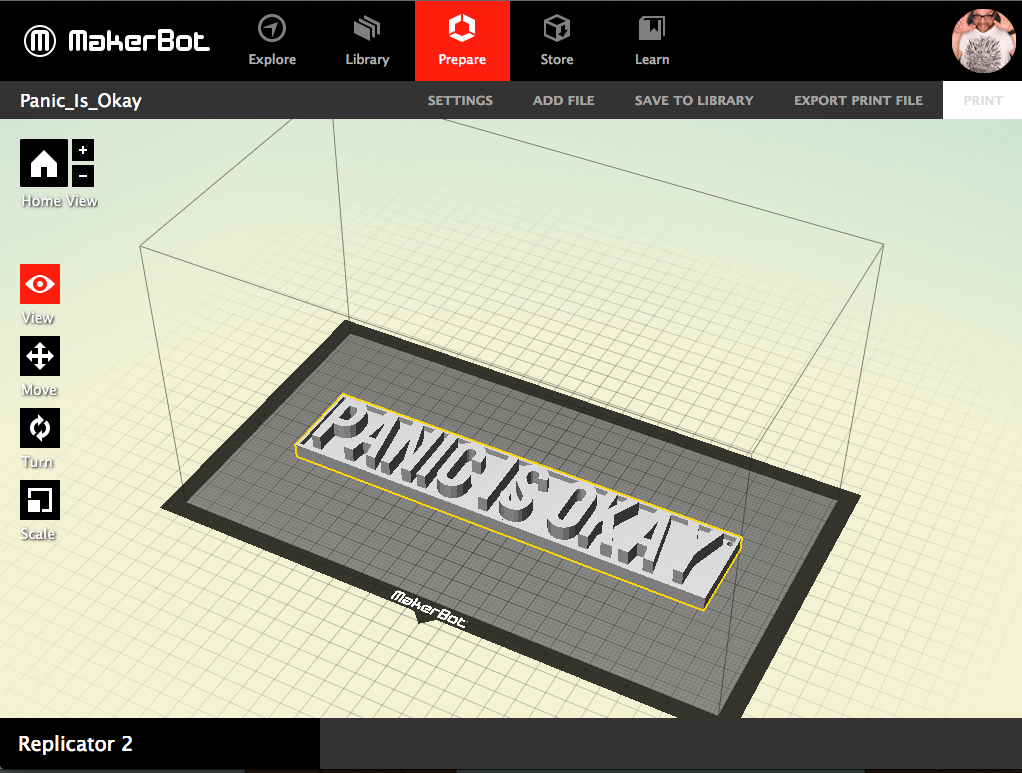
Task: Click Save to Library
Action: tap(694, 100)
